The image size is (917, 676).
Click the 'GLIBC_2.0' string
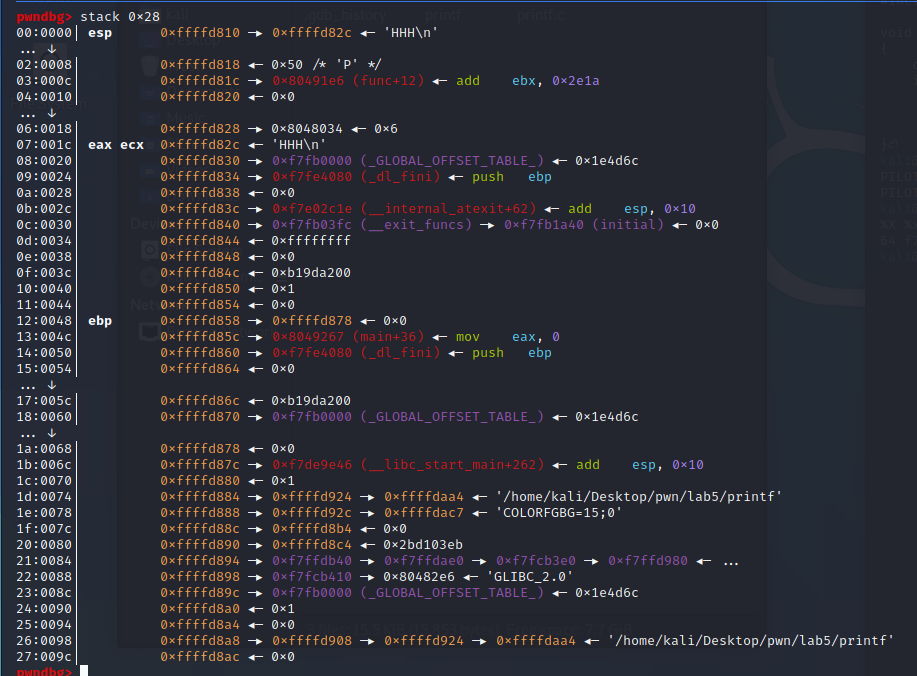tap(530, 577)
